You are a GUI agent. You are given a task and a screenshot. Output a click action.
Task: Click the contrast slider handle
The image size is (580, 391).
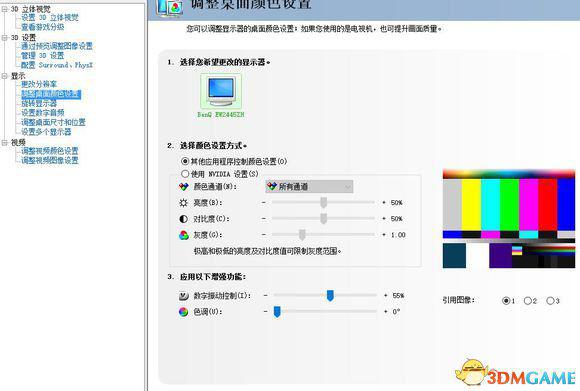click(324, 218)
